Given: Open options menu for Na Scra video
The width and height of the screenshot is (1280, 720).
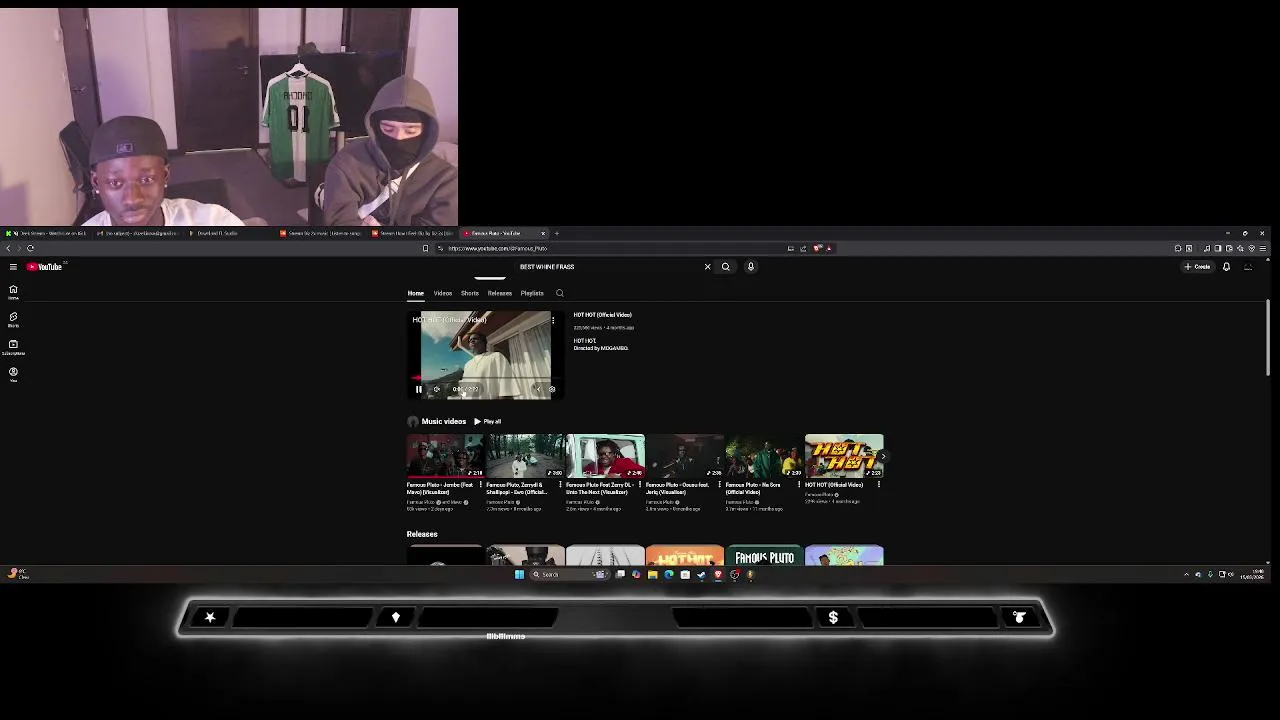Looking at the screenshot, I should click(x=799, y=485).
